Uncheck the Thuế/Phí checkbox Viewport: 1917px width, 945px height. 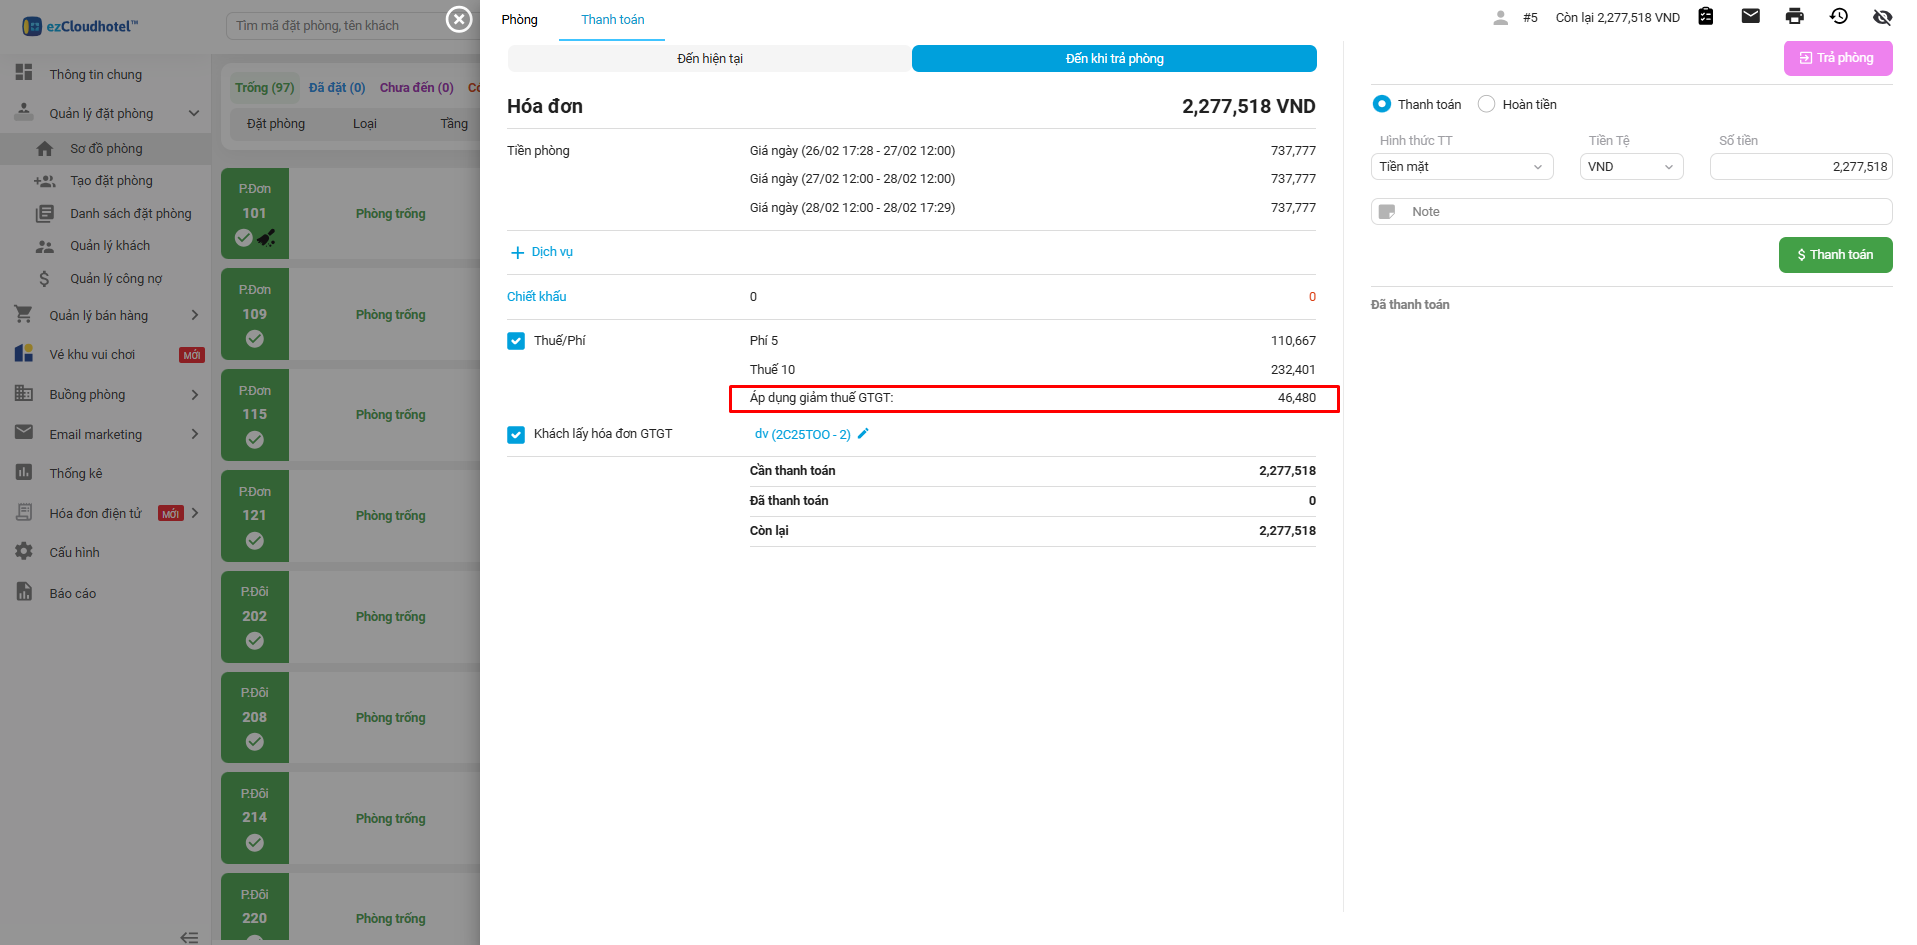click(x=516, y=341)
